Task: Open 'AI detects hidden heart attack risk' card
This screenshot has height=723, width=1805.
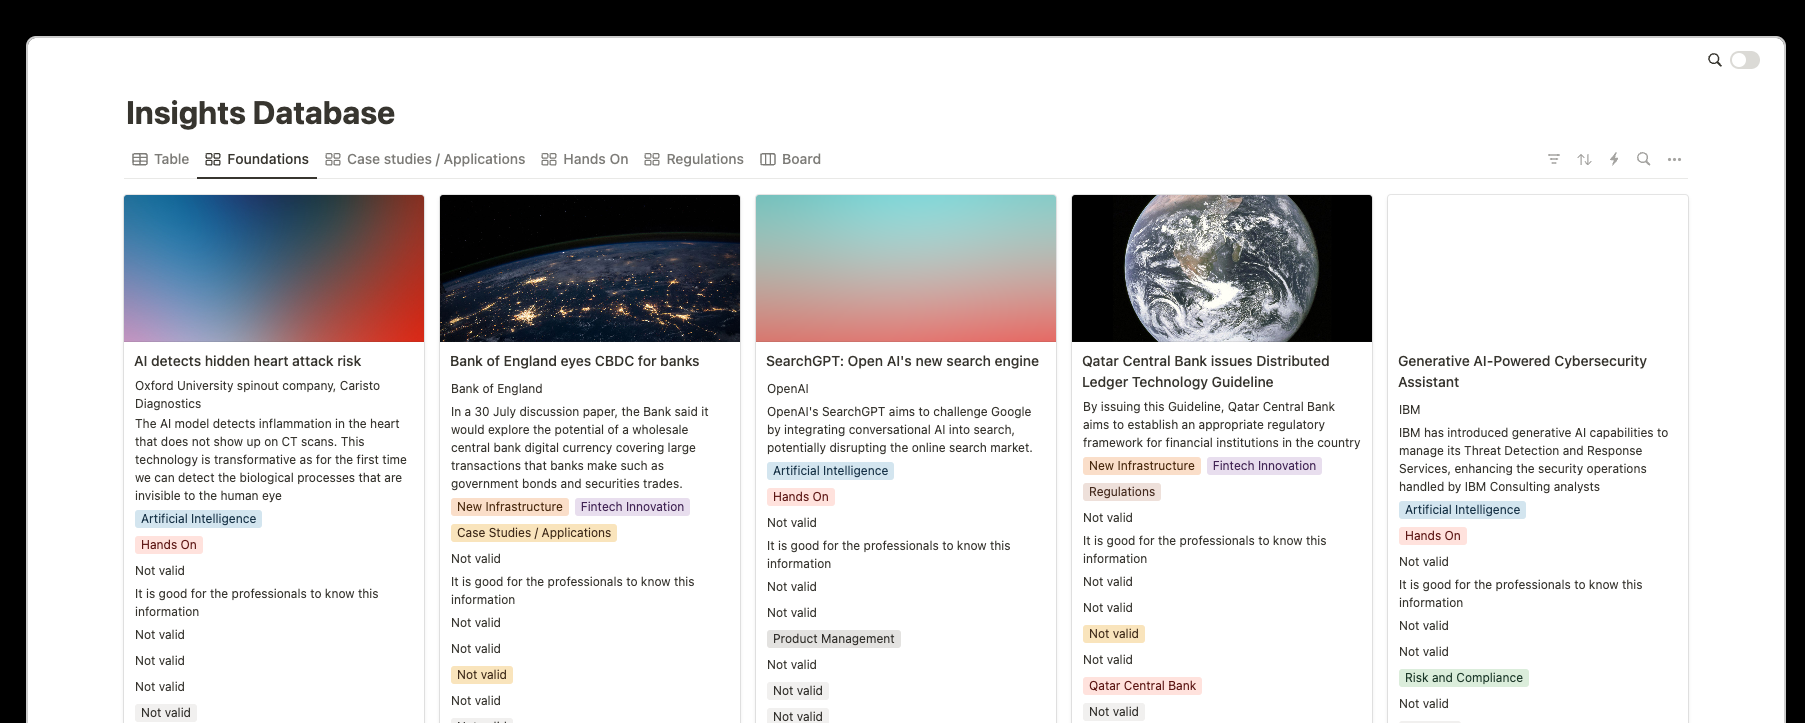Action: (x=248, y=361)
